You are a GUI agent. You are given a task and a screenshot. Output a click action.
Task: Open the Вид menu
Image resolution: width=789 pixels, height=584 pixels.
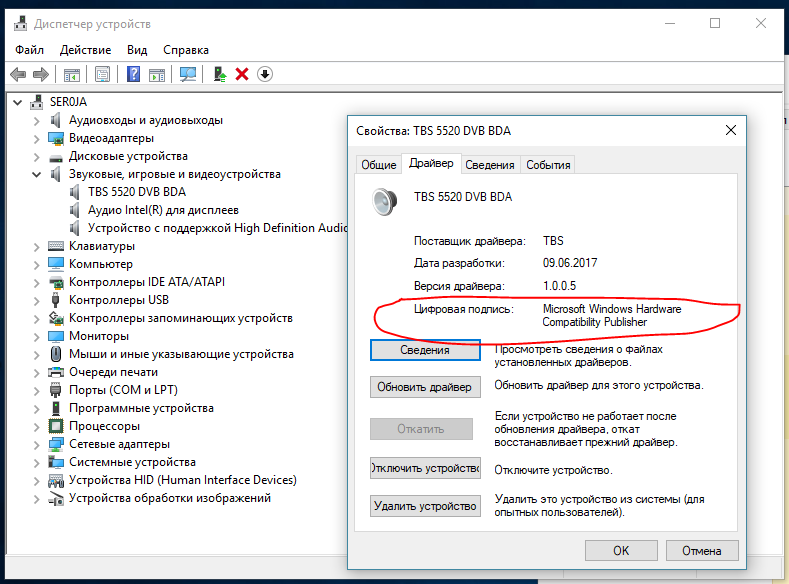click(137, 50)
